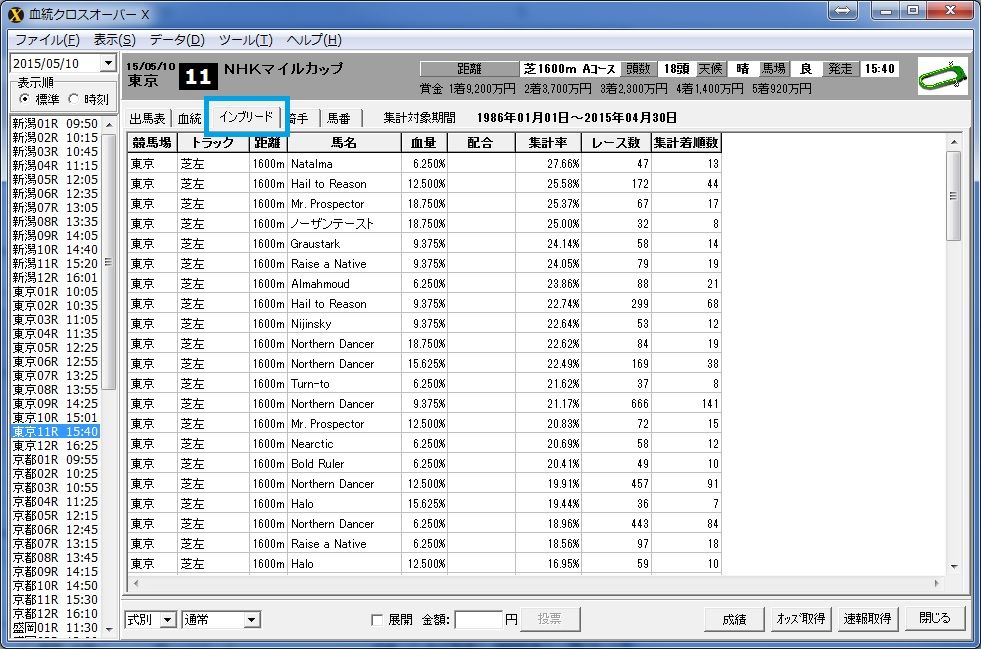Click the 成績 button
Viewport: 981px width, 649px height.
point(734,619)
